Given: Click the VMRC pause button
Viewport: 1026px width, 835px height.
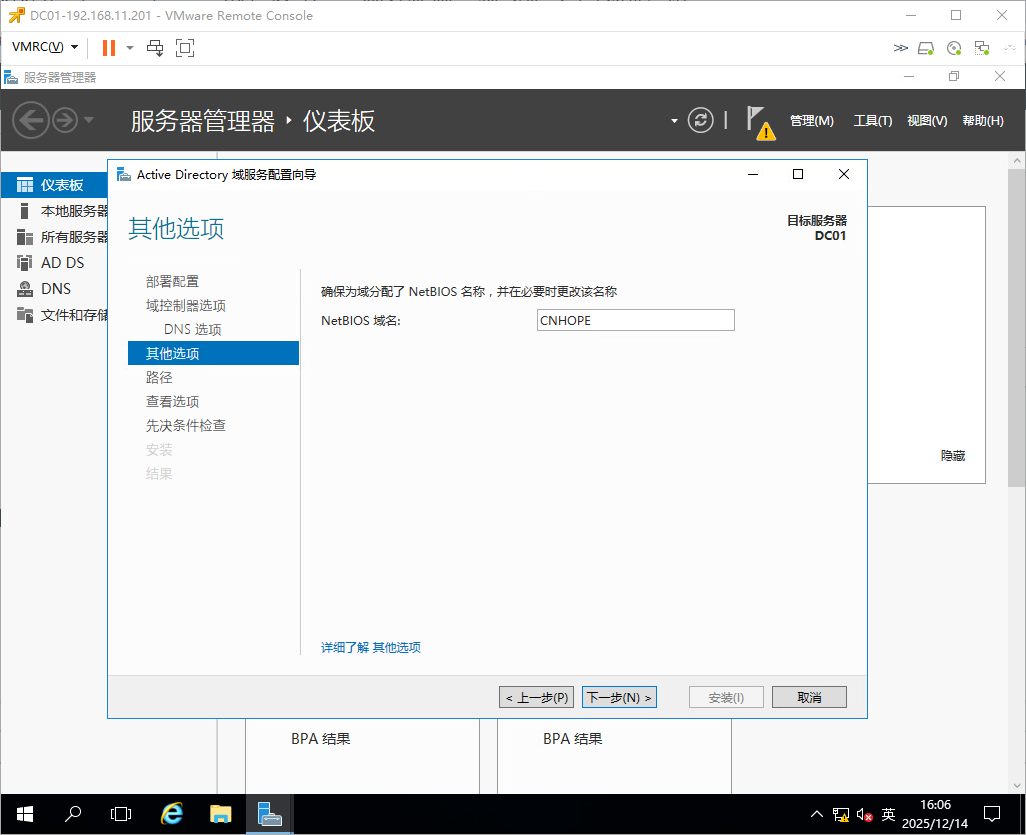Looking at the screenshot, I should pos(109,48).
